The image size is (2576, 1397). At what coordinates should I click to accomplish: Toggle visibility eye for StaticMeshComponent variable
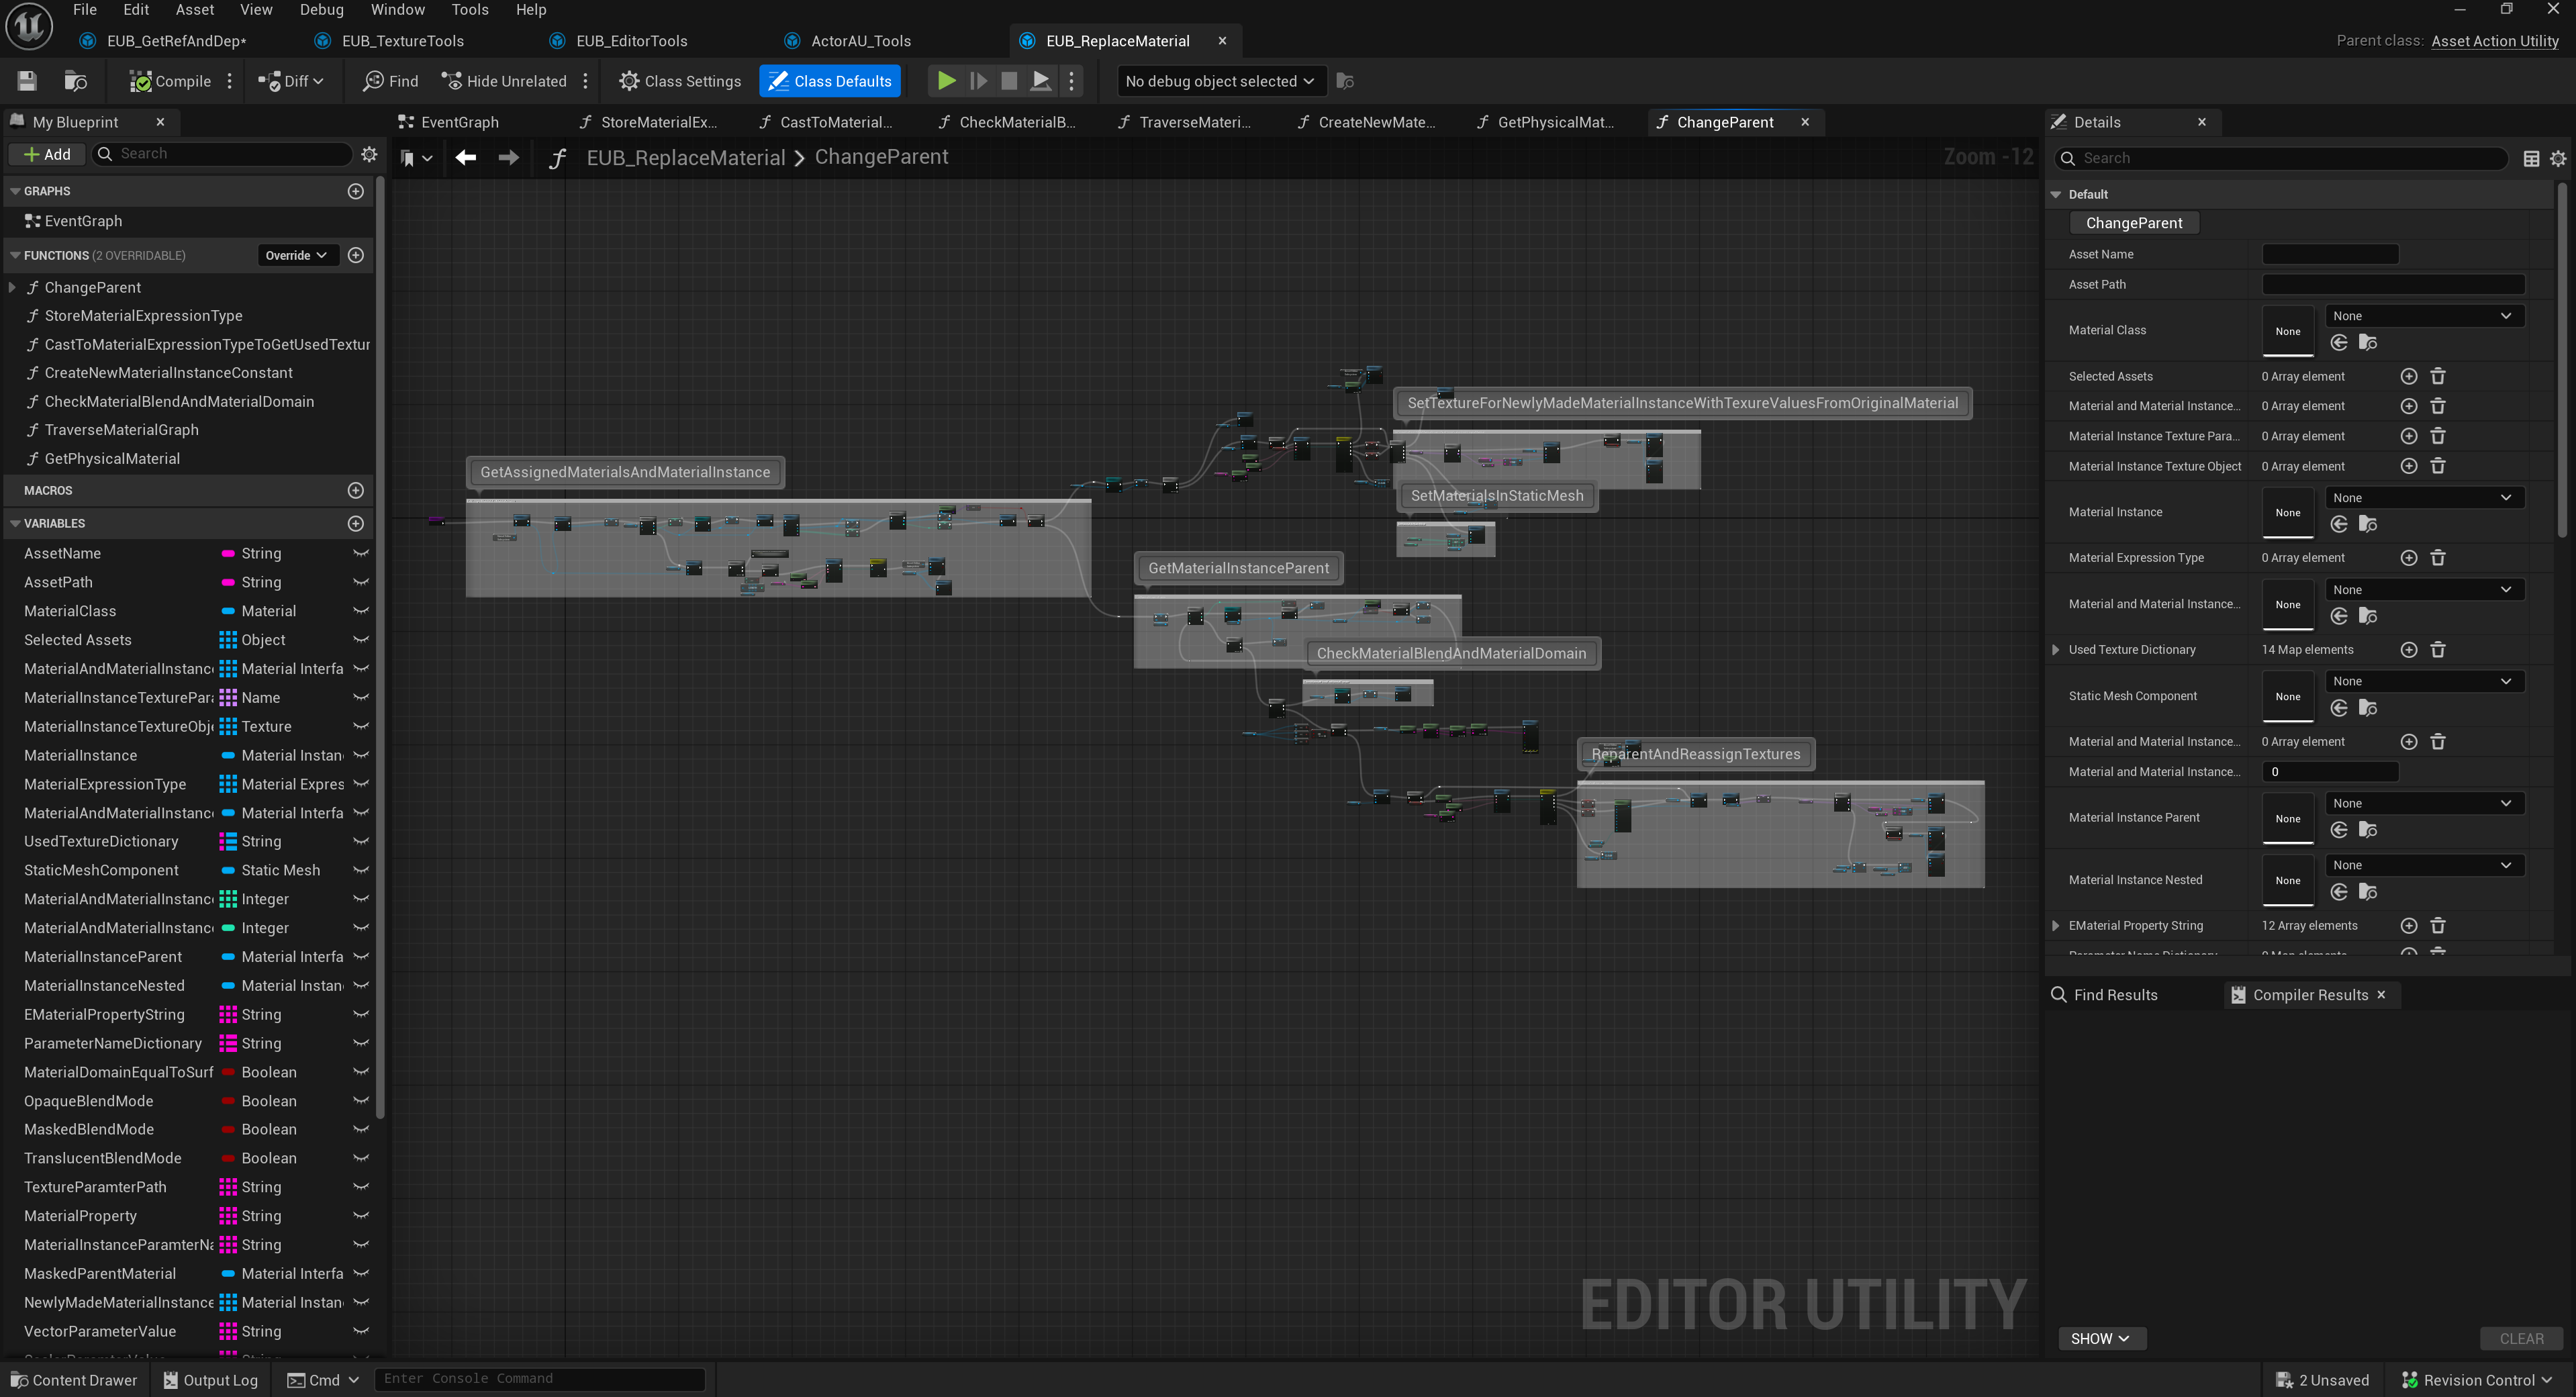[x=361, y=870]
